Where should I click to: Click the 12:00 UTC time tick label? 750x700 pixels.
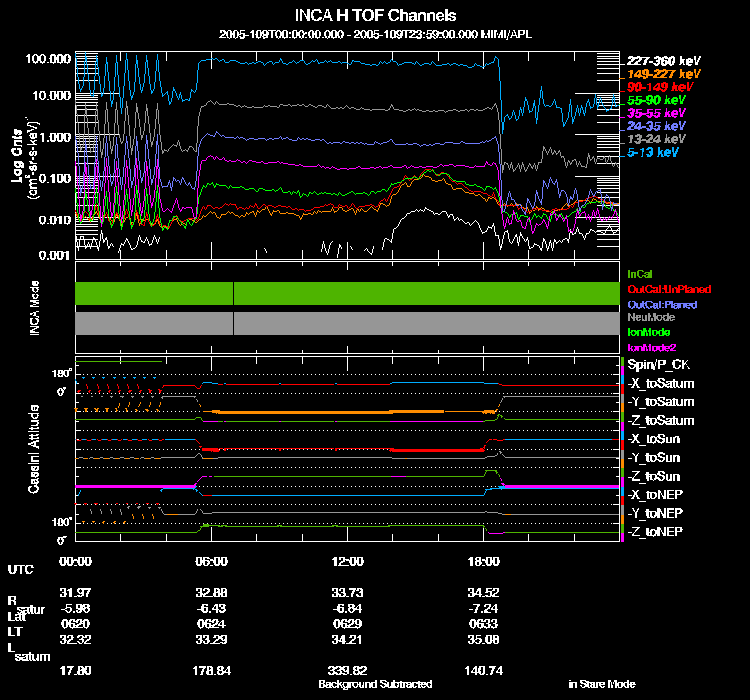tap(347, 561)
